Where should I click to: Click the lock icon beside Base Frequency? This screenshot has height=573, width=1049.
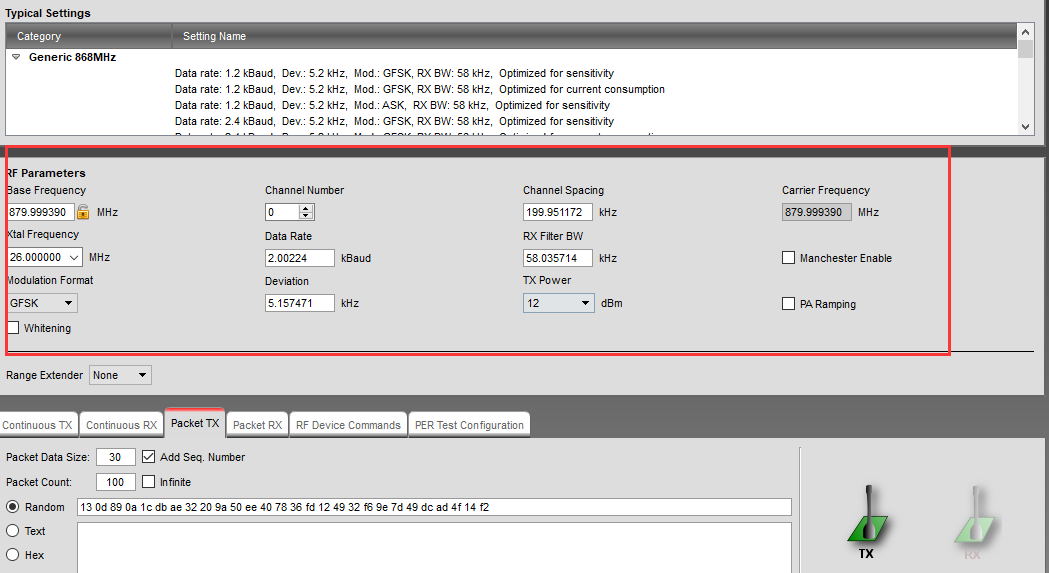83,212
